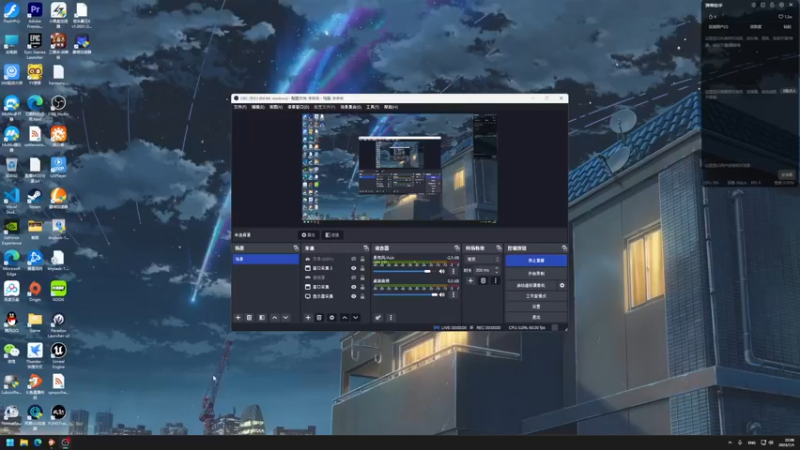Image resolution: width=800 pixels, height=450 pixels.
Task: Open the 停靠窗口(D) menu
Action: pyautogui.click(x=298, y=107)
